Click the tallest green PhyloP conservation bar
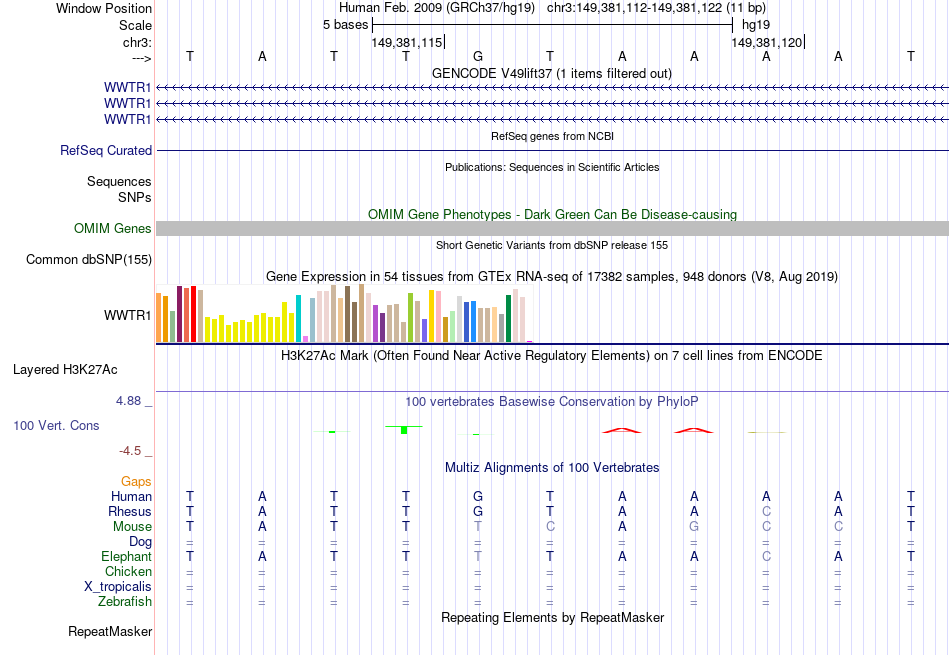 tap(404, 430)
